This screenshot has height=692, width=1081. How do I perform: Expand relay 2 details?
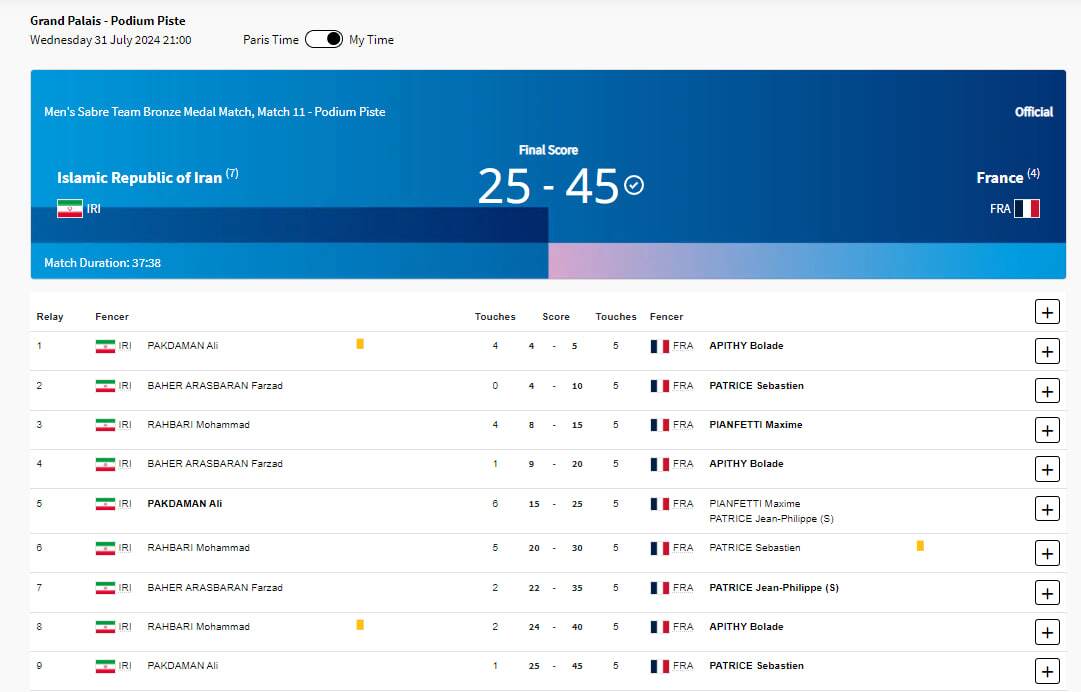coord(1046,391)
